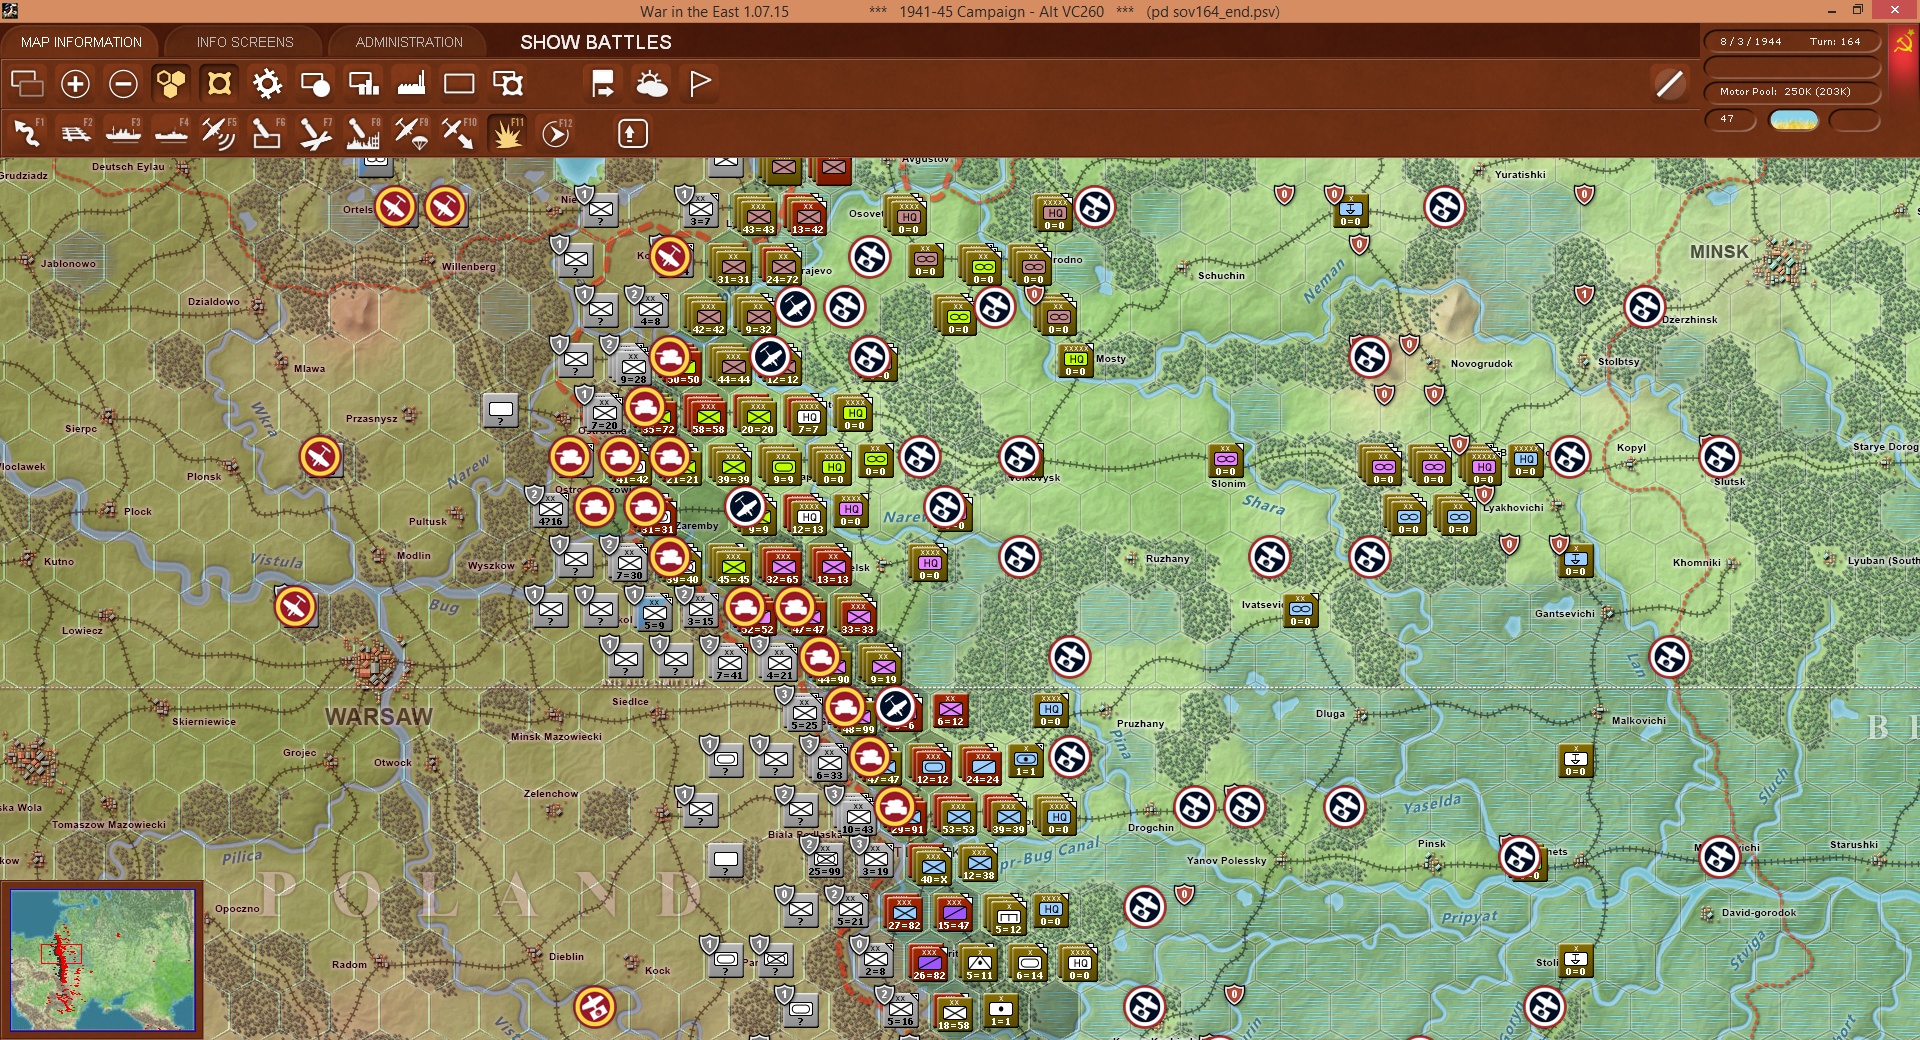The height and width of the screenshot is (1040, 1920).
Task: Click the diagonal slash round icon
Action: tap(1669, 84)
